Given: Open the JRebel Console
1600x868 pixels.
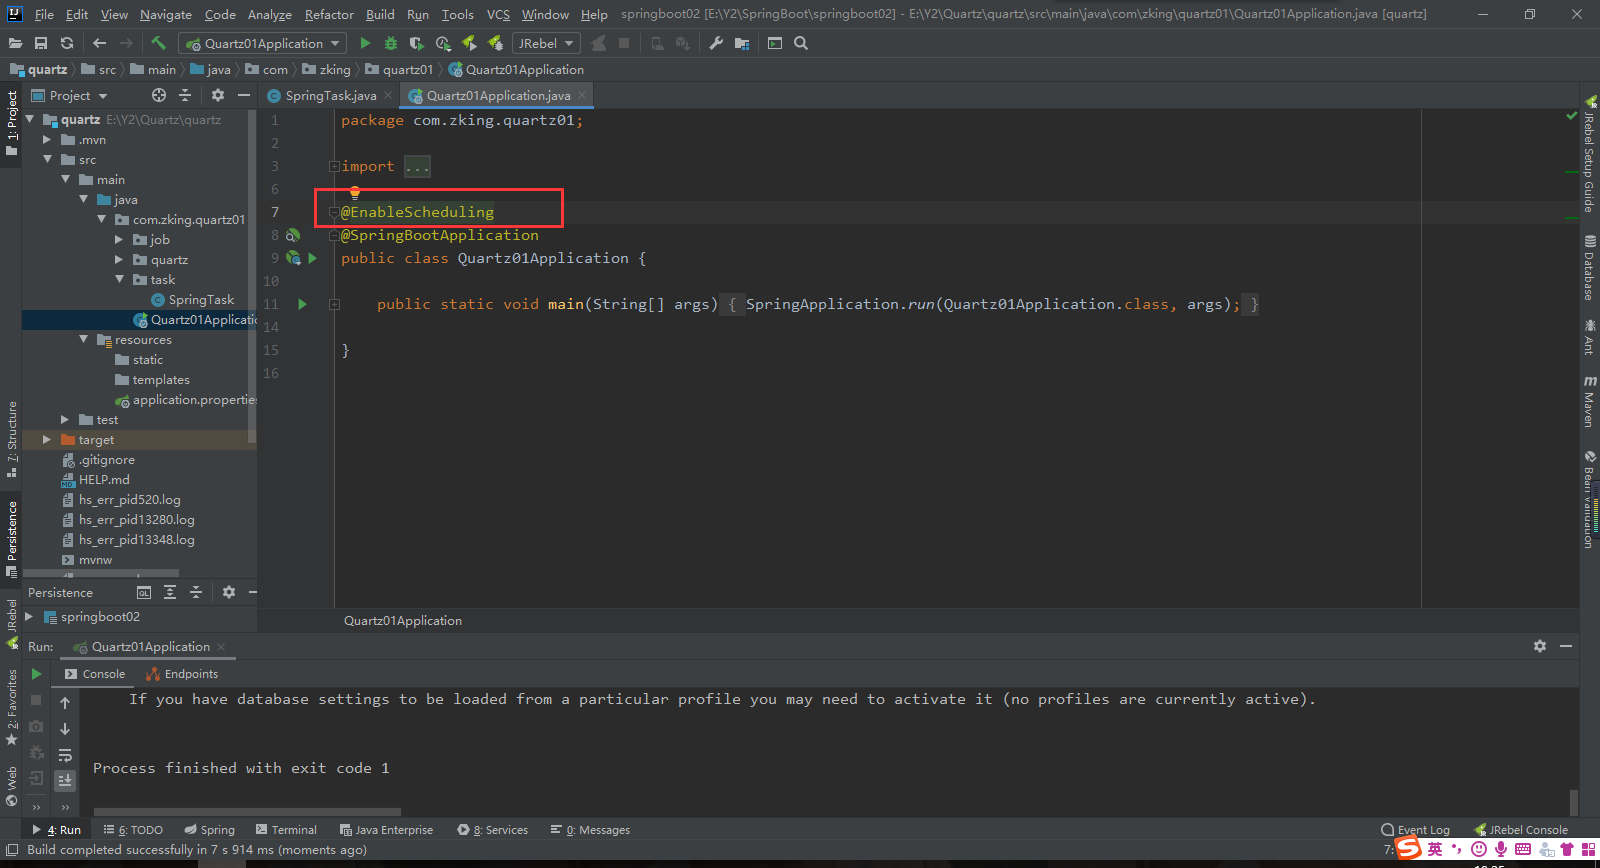Looking at the screenshot, I should 1521,830.
